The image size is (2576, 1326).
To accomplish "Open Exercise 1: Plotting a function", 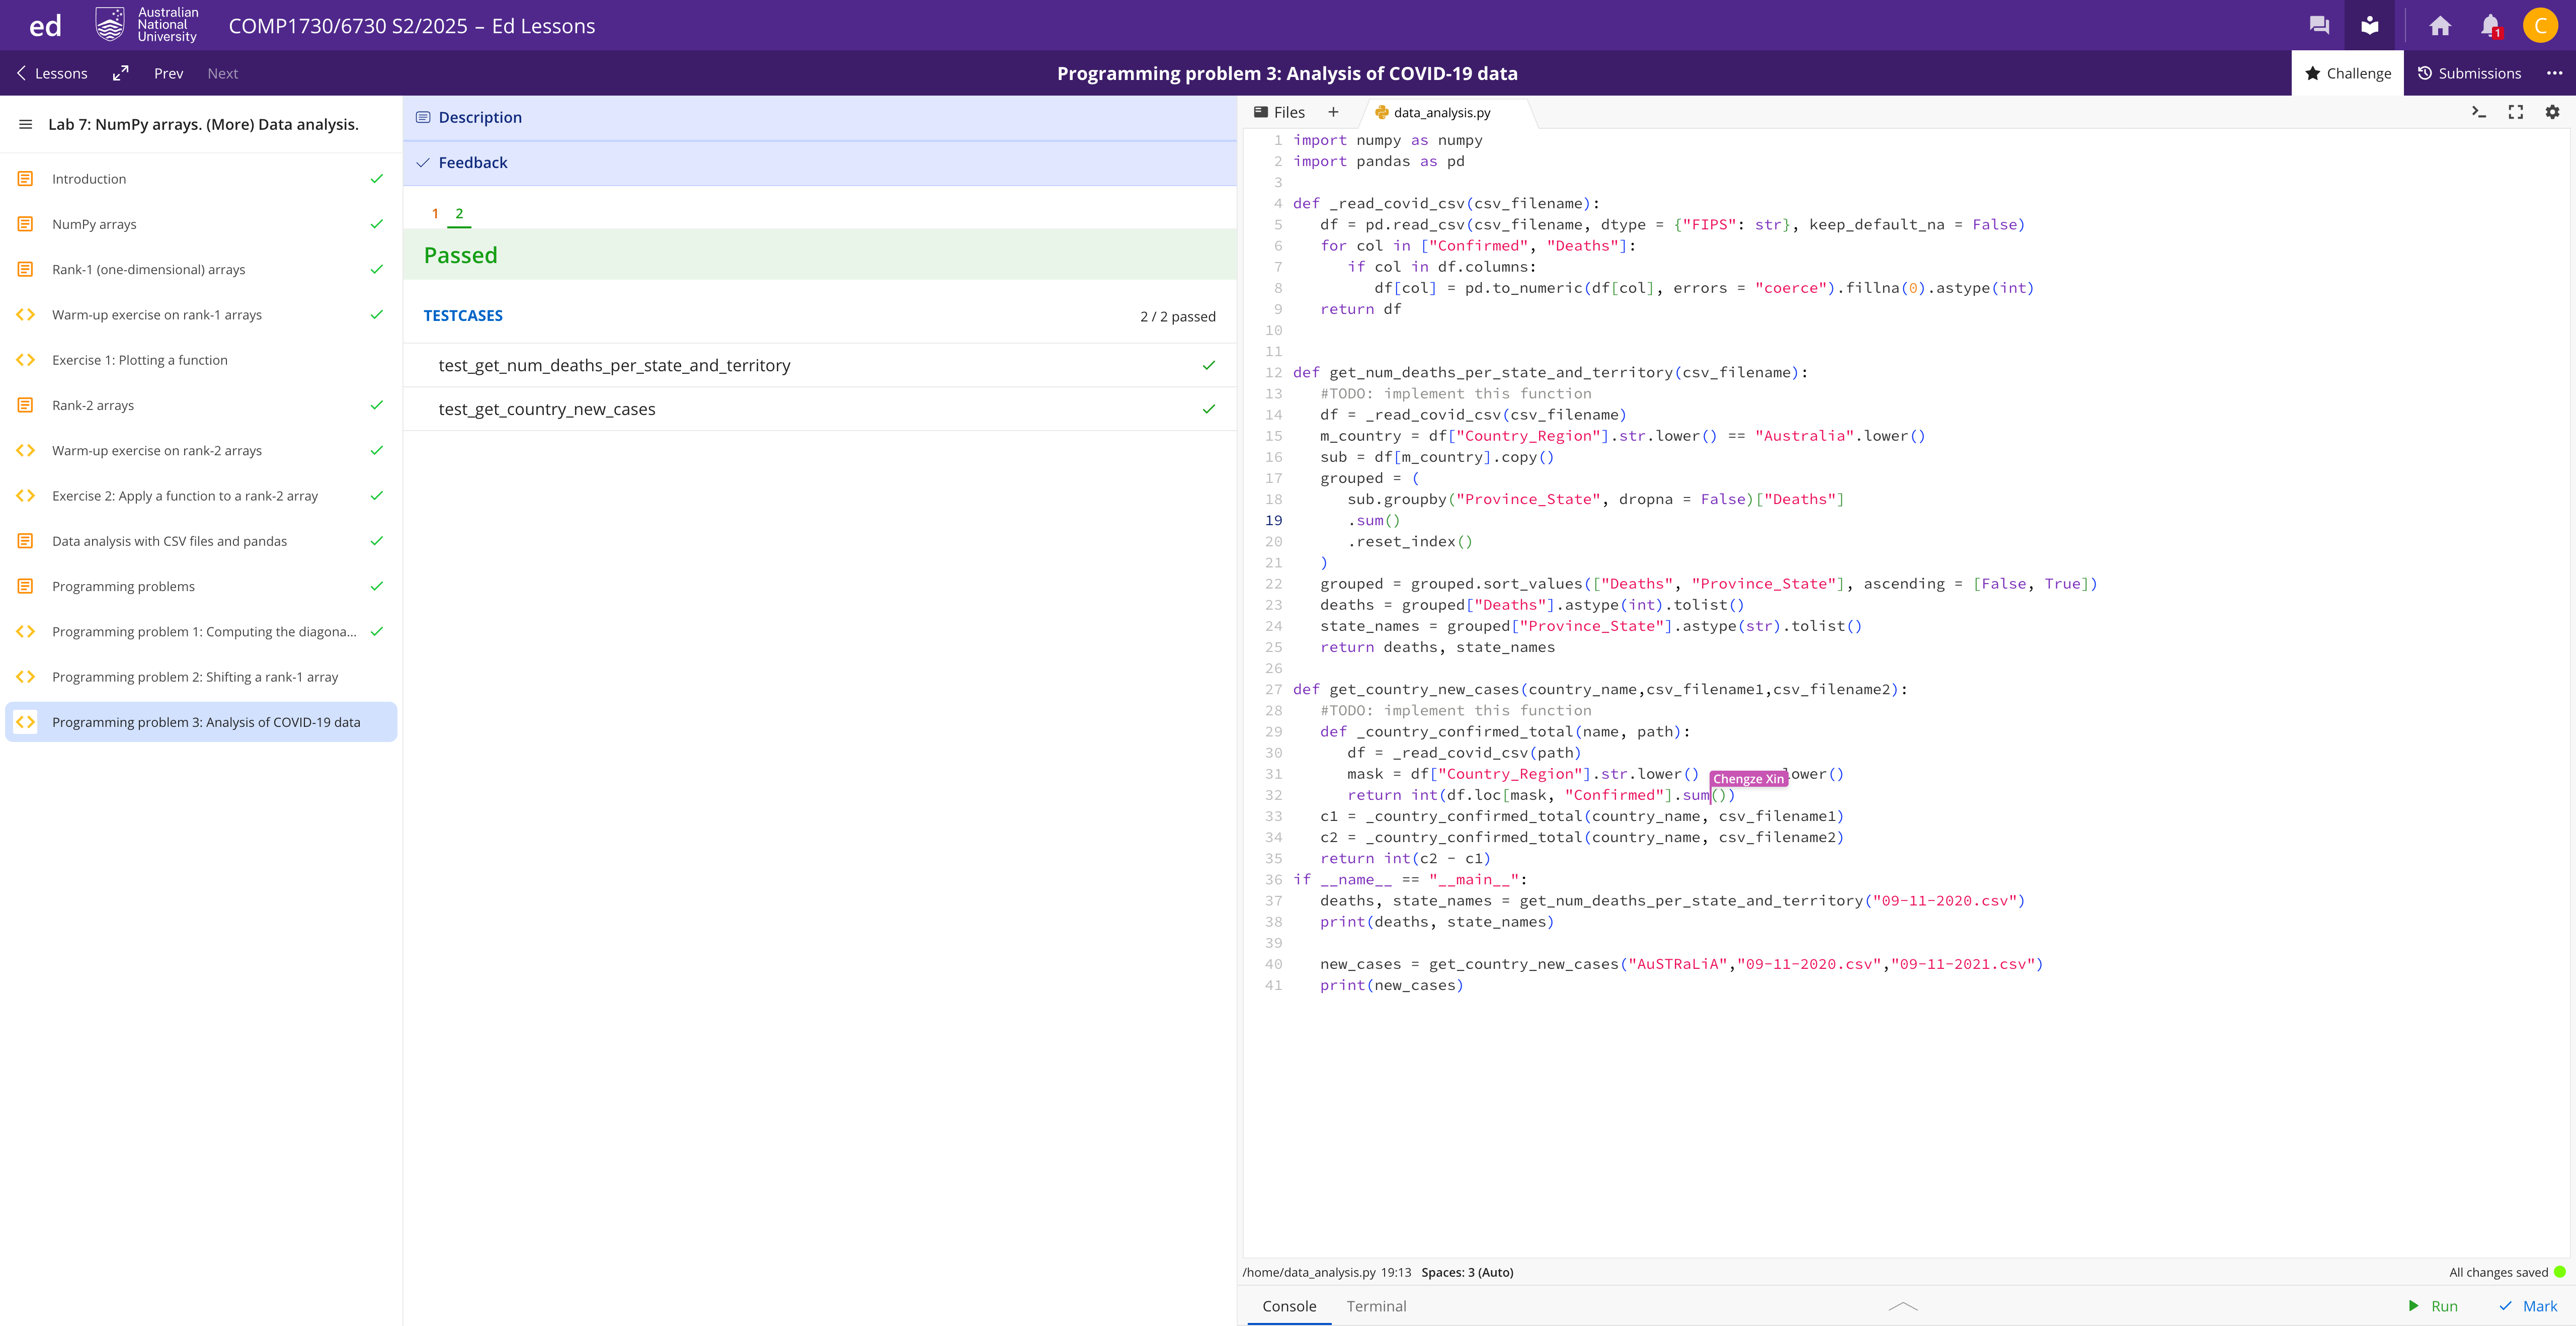I will [x=201, y=360].
